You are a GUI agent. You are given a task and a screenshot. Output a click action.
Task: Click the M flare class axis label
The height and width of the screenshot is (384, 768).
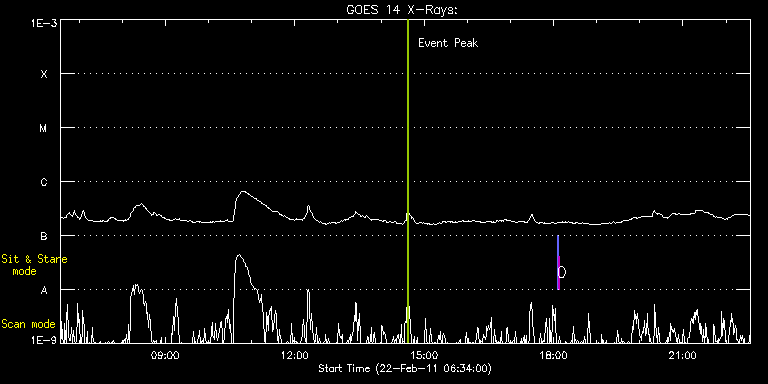44,128
